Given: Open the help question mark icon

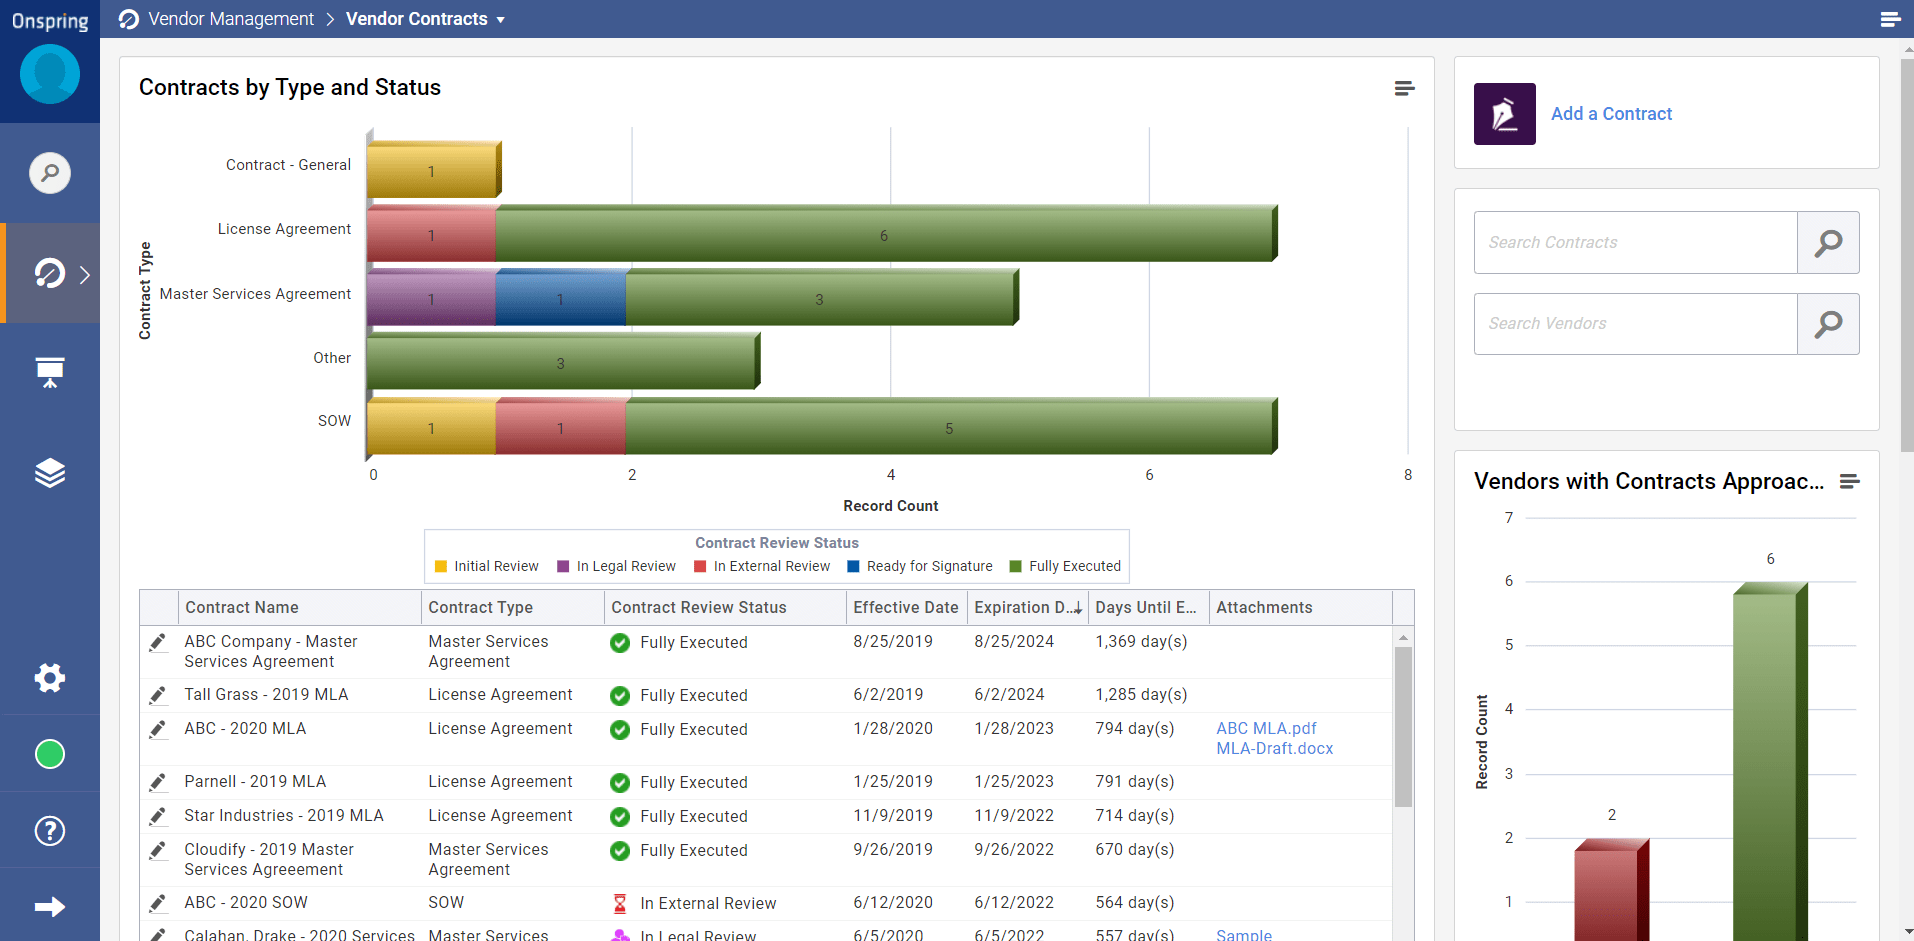Looking at the screenshot, I should click(x=50, y=831).
